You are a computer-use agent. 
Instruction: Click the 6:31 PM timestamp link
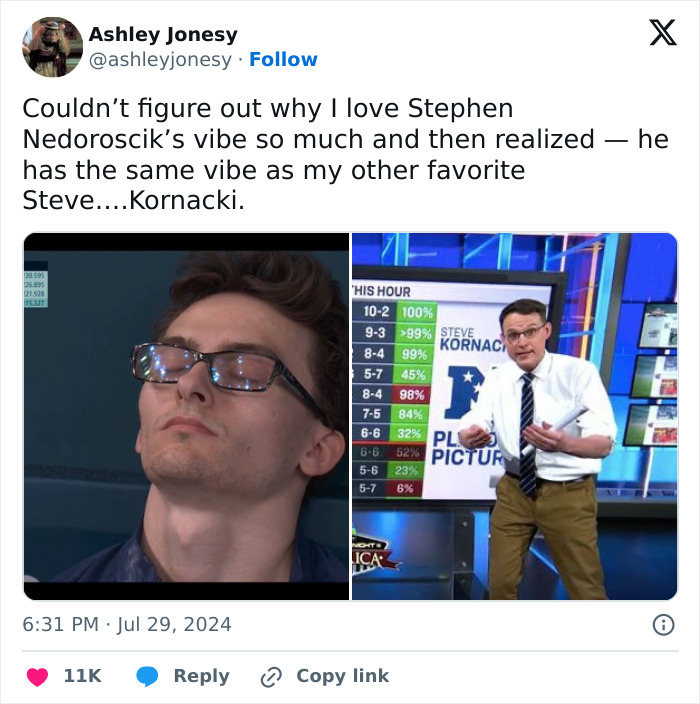coord(60,625)
